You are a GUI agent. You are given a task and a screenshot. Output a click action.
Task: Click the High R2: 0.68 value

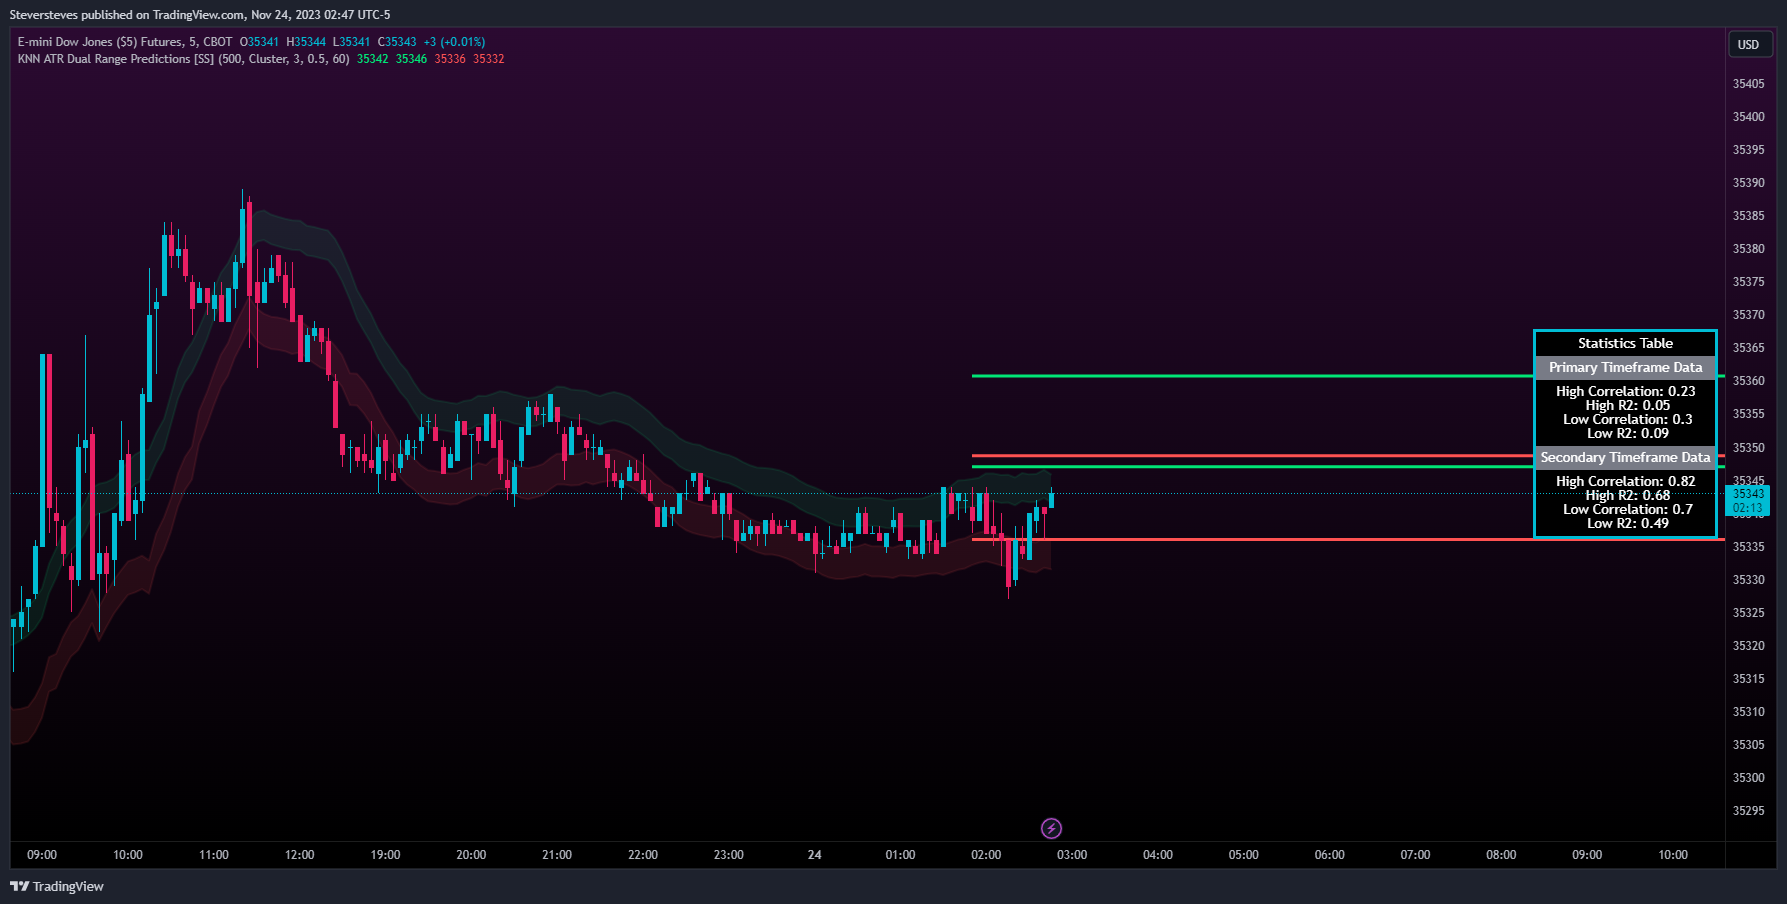[1627, 495]
